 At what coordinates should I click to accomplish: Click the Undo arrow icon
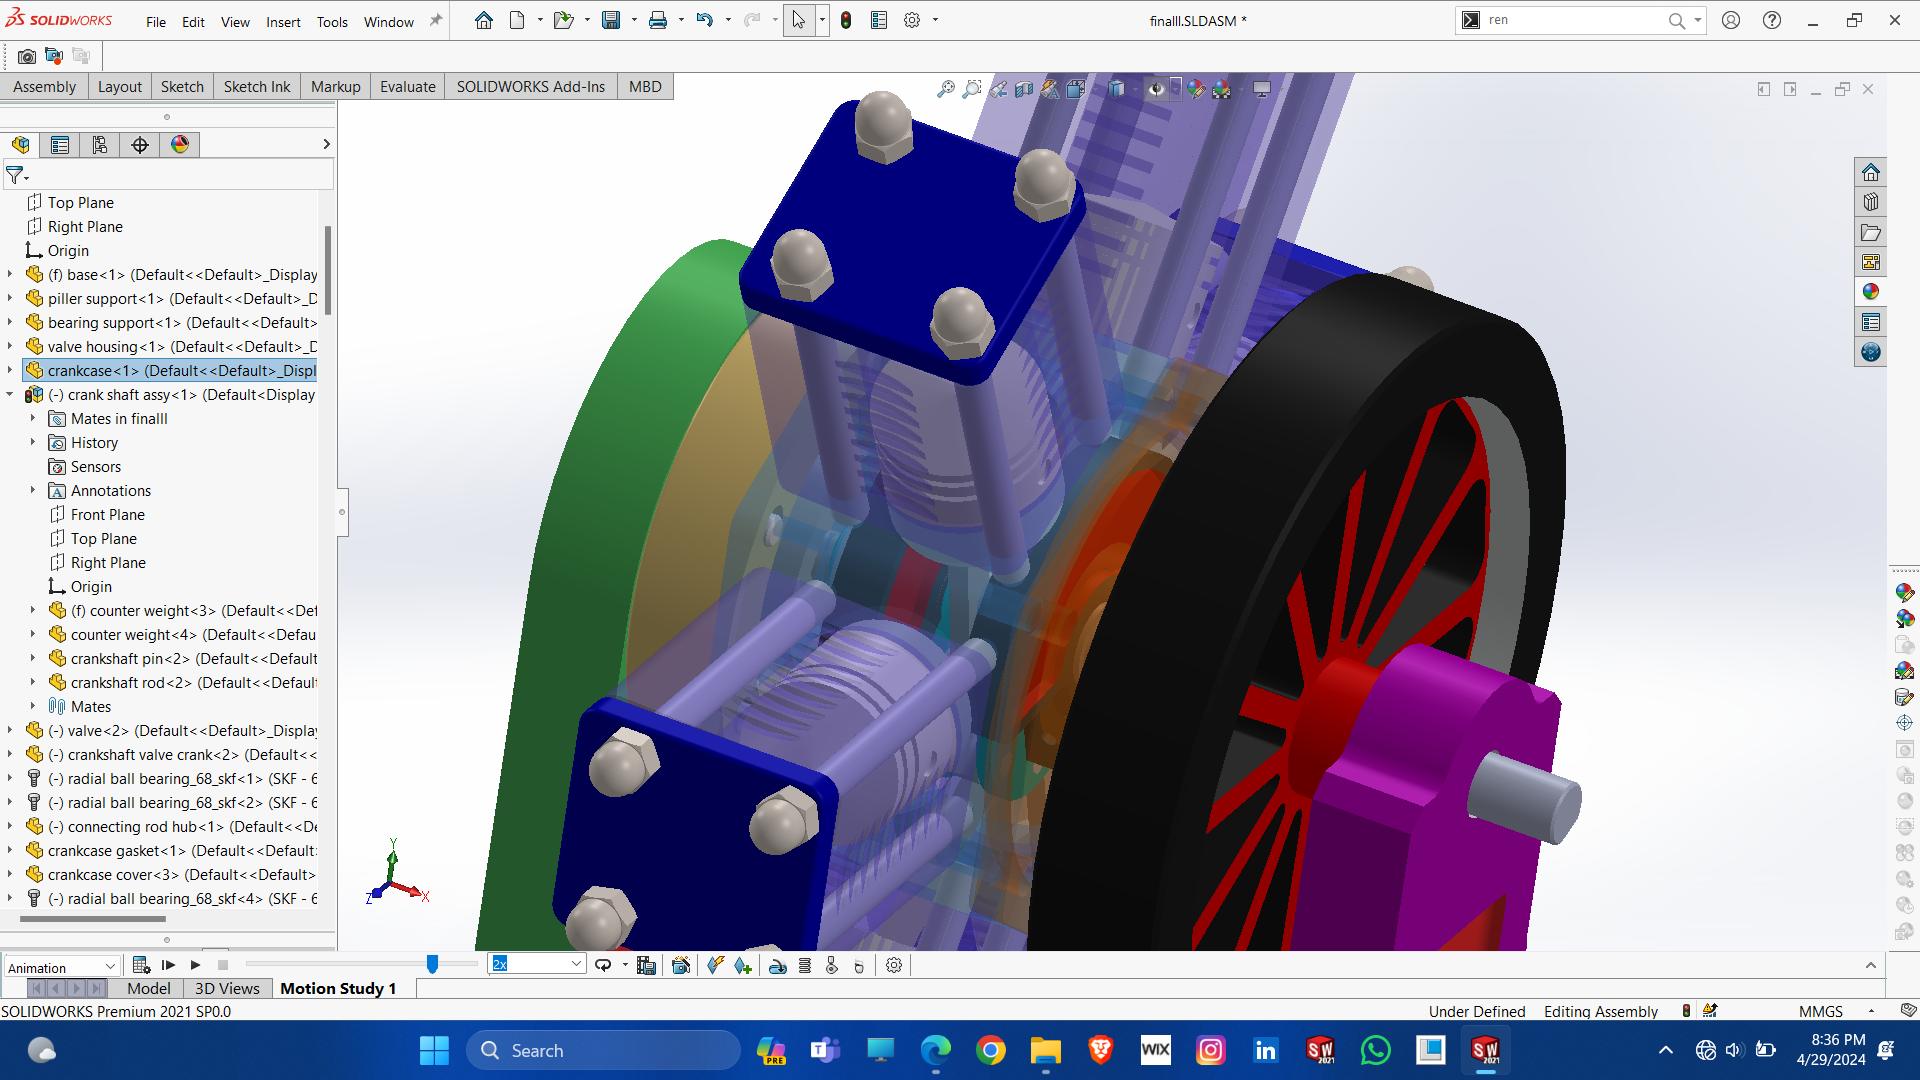click(705, 20)
